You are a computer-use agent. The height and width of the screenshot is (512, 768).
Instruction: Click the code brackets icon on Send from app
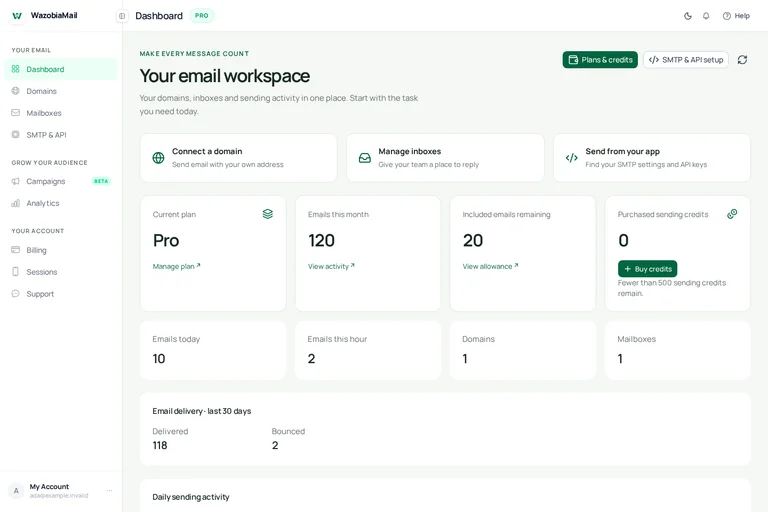point(572,158)
